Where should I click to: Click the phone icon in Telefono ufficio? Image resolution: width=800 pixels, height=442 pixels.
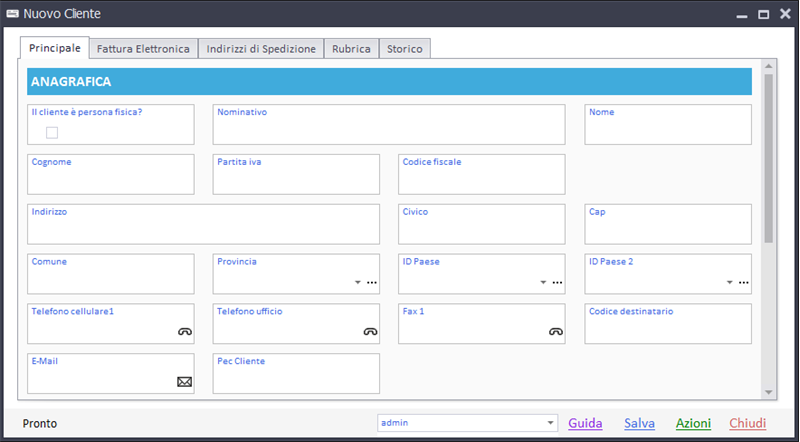(x=370, y=332)
